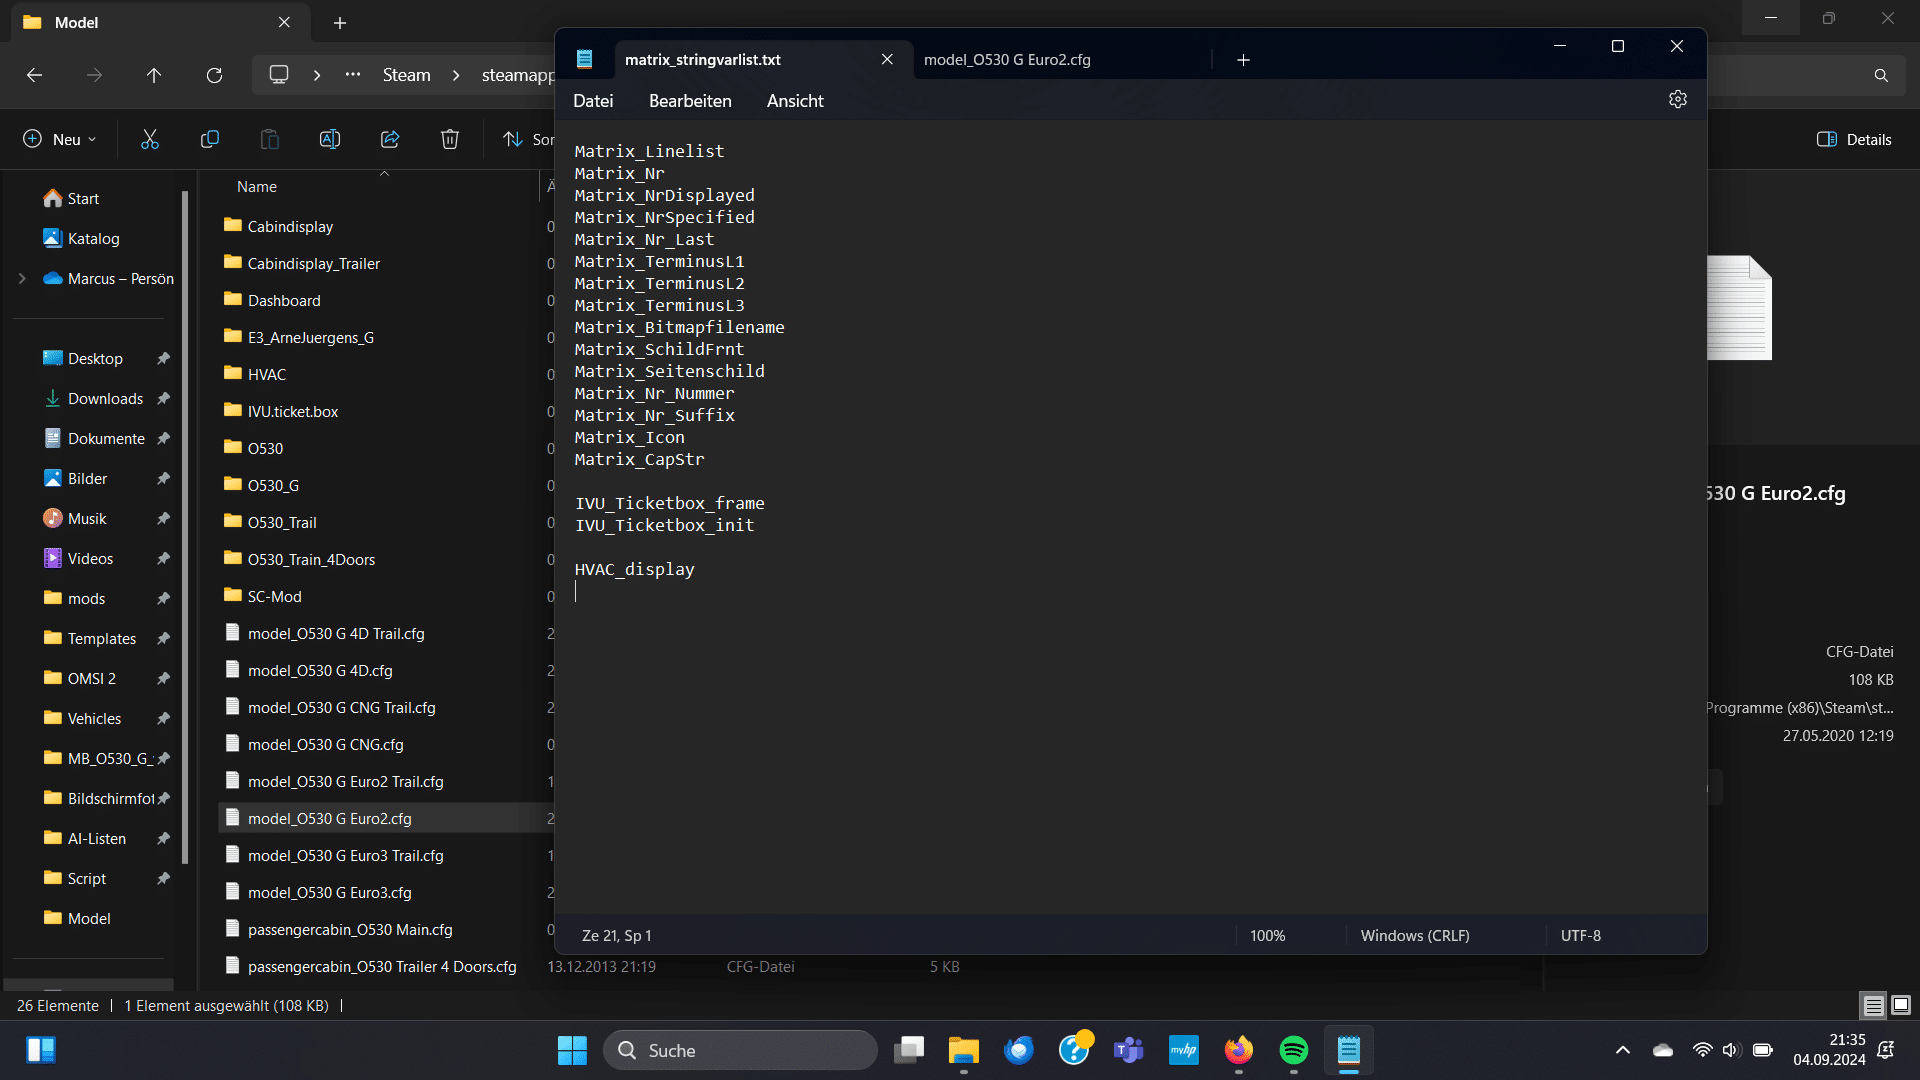This screenshot has height=1080, width=1920.
Task: Click the Share icon in Explorer toolbar
Action: pyautogui.click(x=390, y=140)
